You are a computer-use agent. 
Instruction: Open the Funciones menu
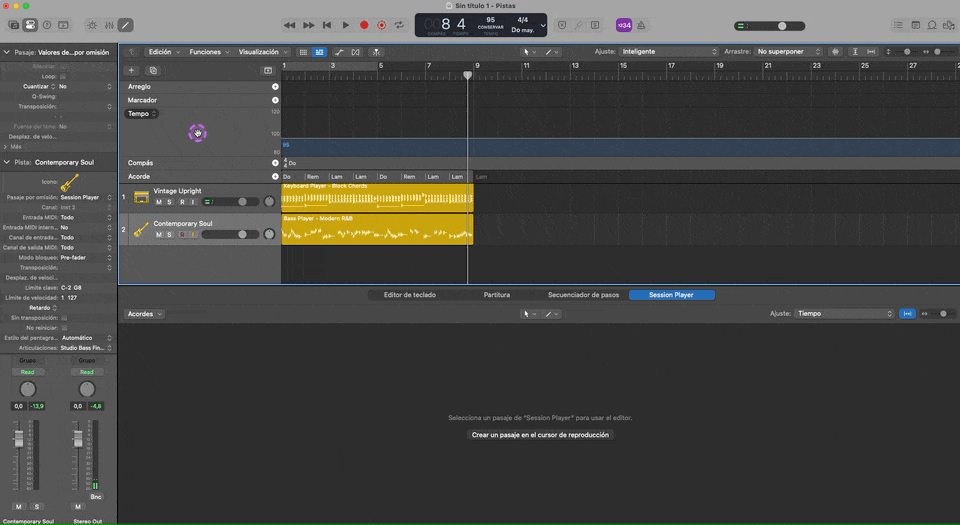pyautogui.click(x=209, y=52)
